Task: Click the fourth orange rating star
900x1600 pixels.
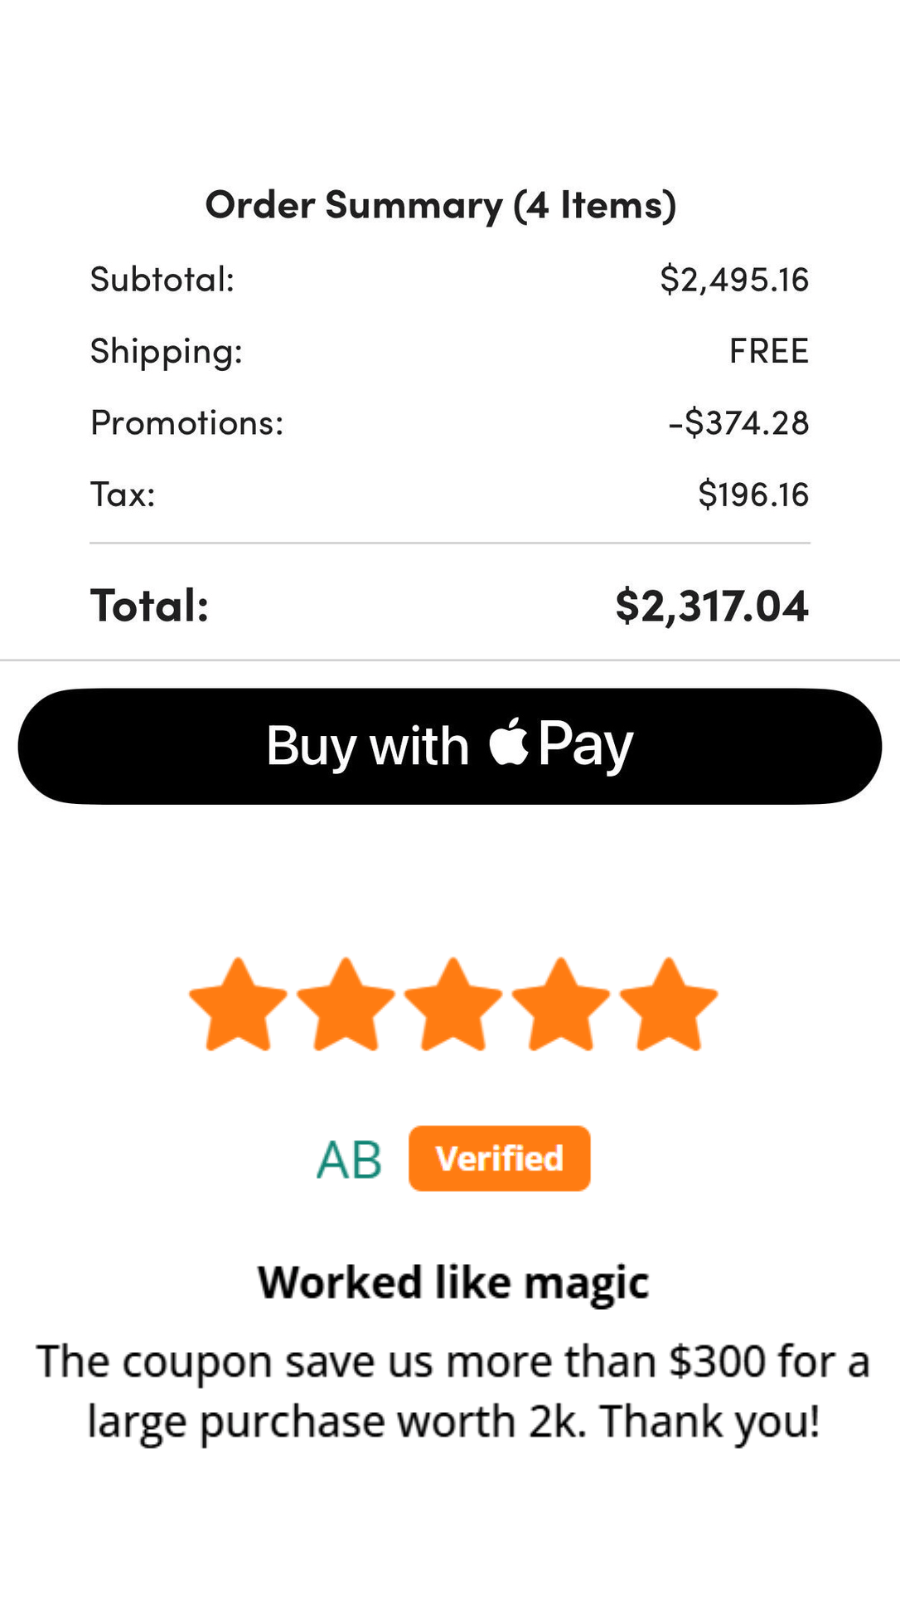Action: click(x=561, y=1006)
